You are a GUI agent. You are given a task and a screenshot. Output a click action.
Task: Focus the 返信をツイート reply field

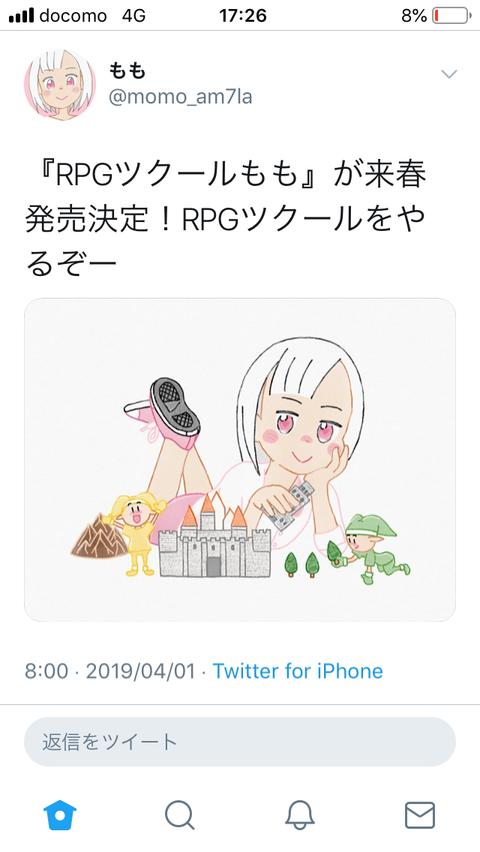240,742
